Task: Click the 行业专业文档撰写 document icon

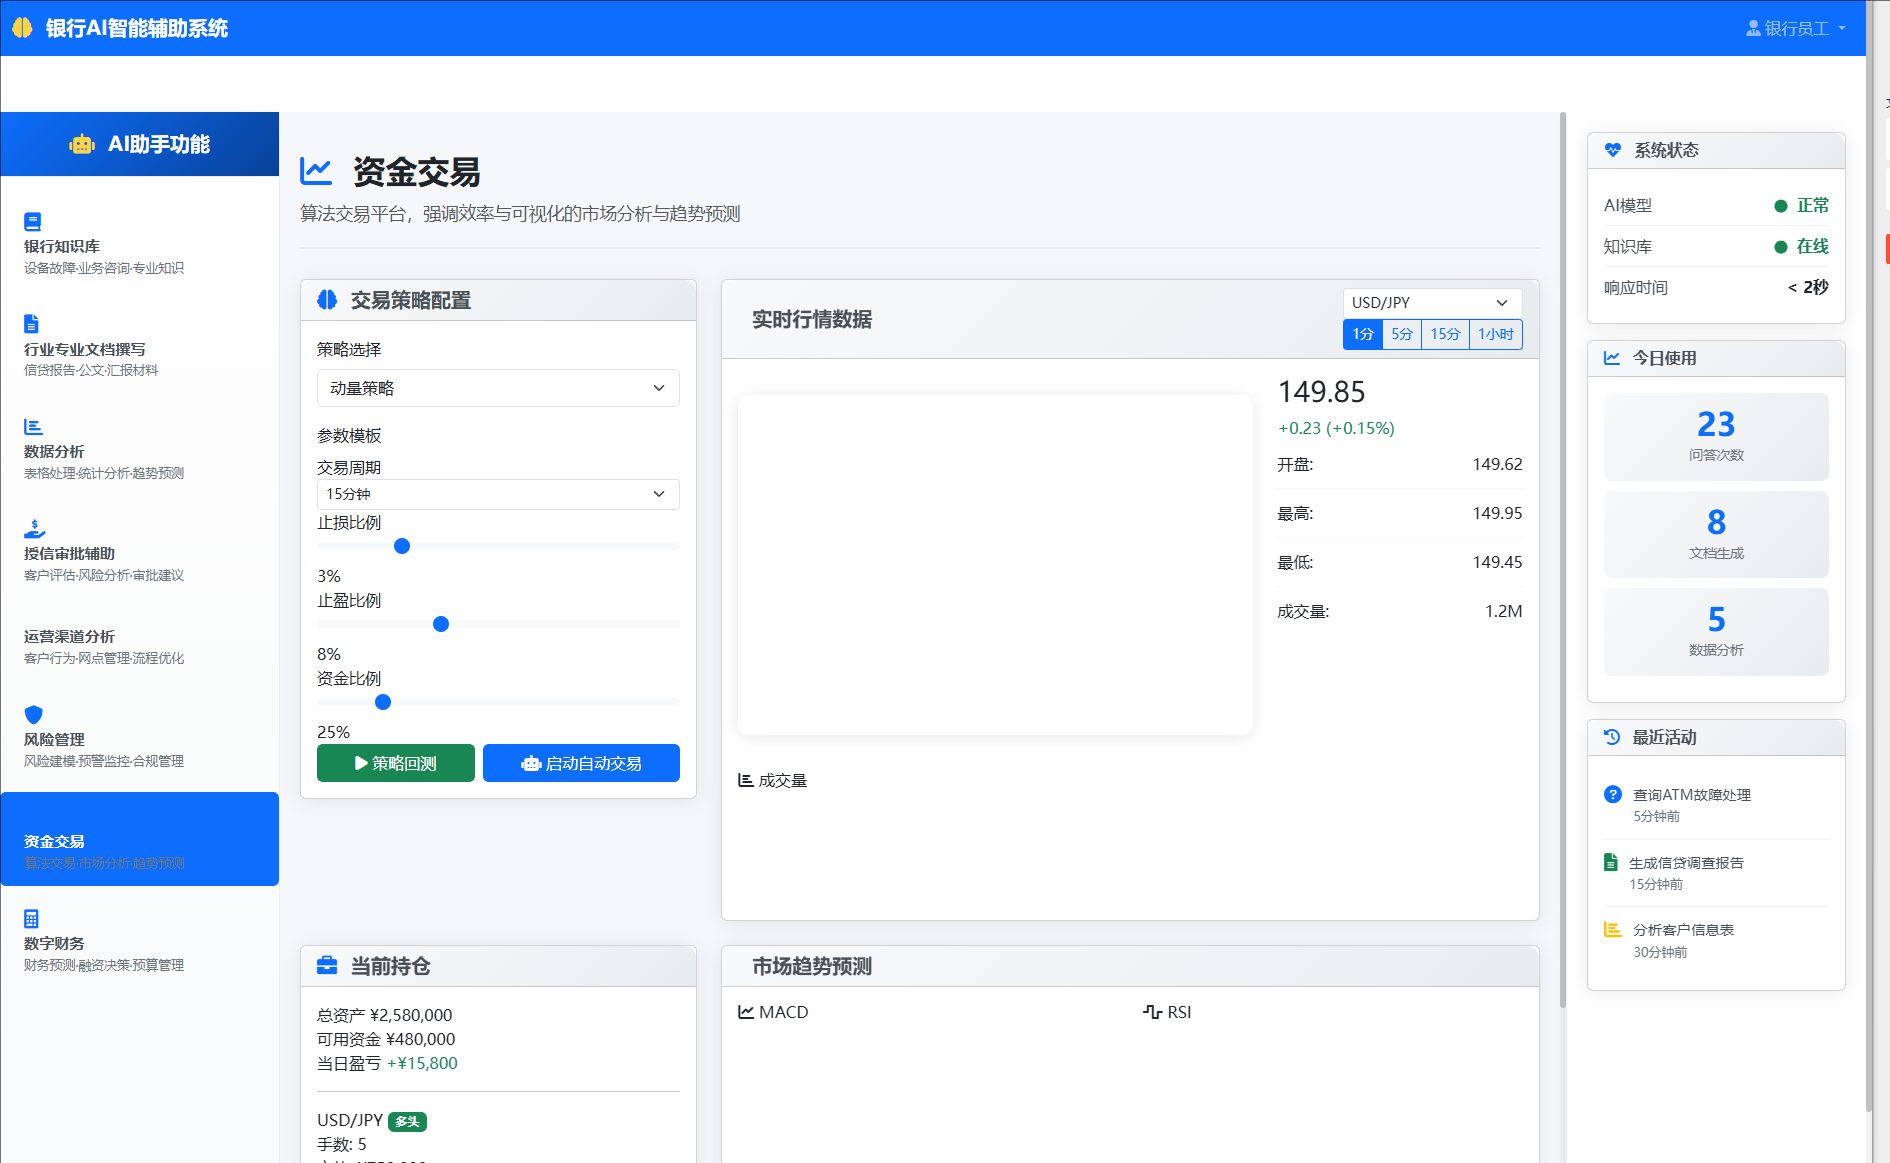Action: (31, 323)
